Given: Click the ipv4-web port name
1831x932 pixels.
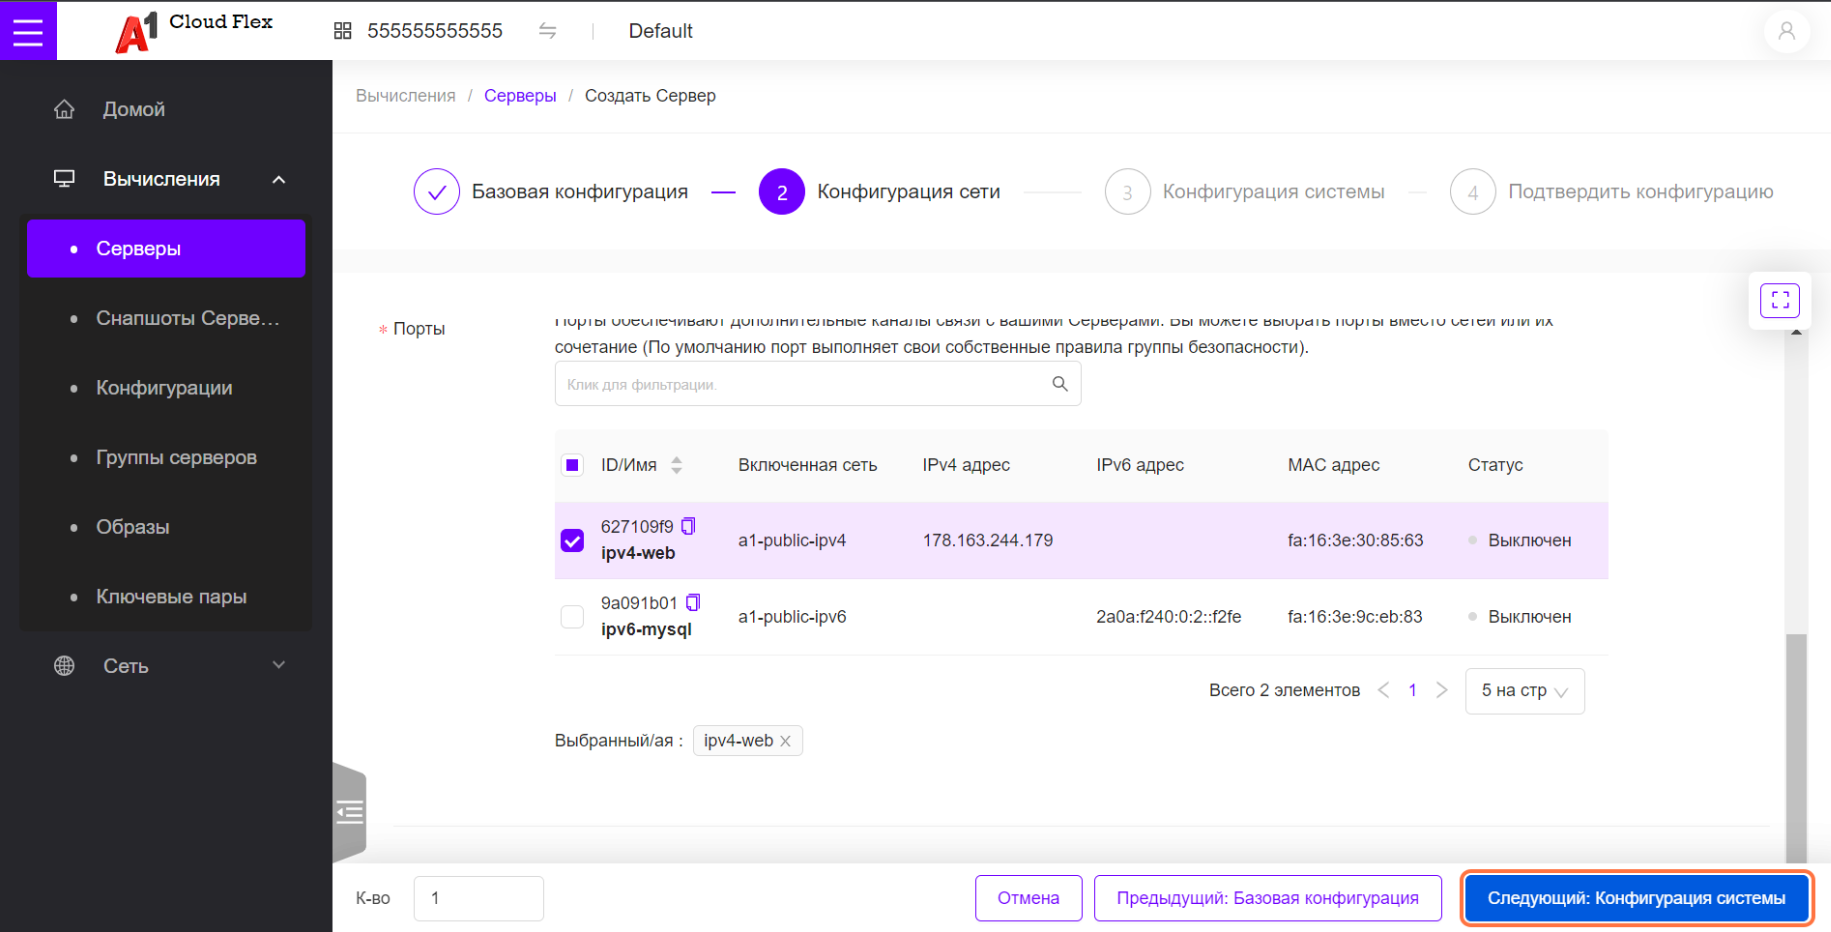Looking at the screenshot, I should 638,553.
